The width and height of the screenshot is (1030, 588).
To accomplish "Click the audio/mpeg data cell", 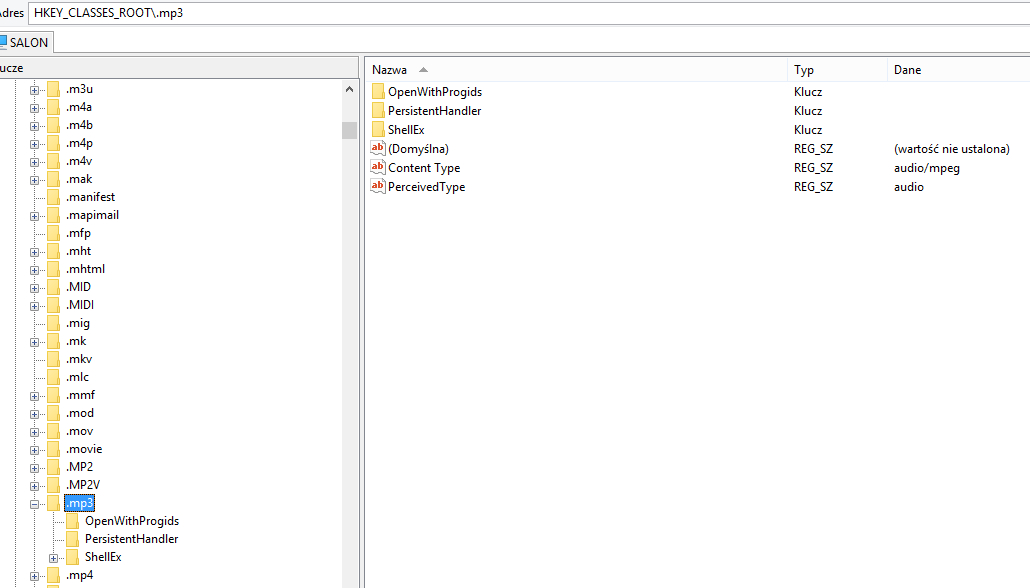I will 927,168.
